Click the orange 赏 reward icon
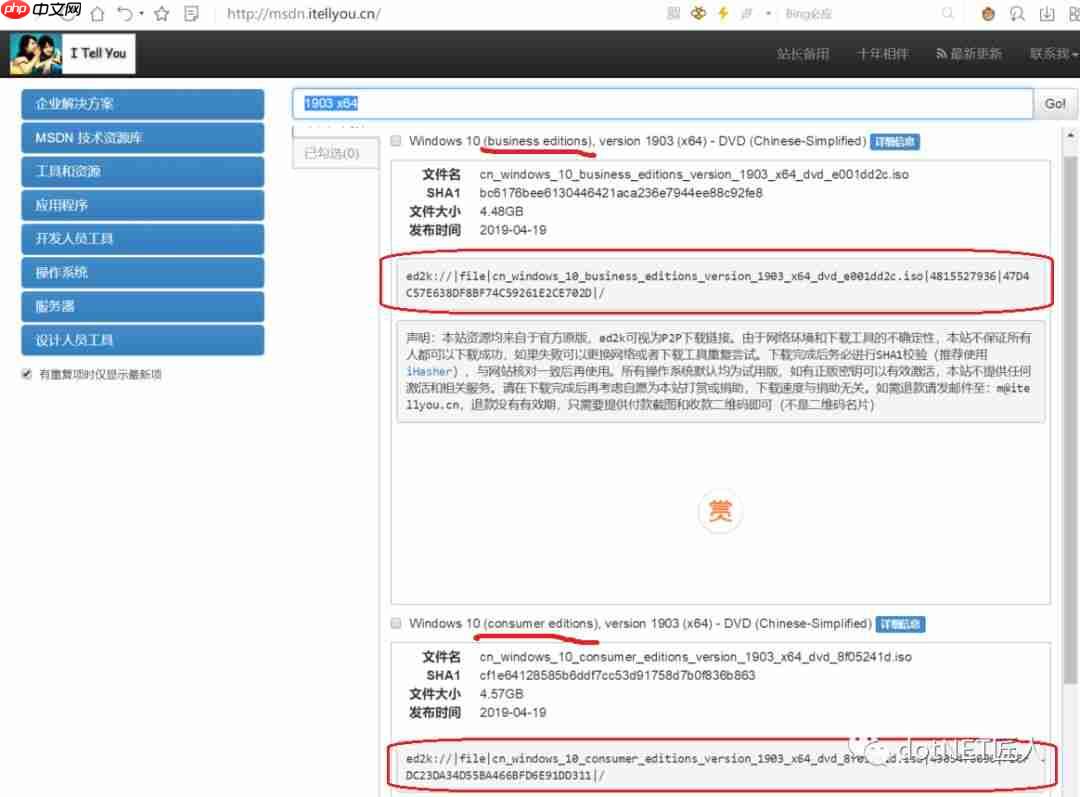The image size is (1080, 797). point(720,511)
